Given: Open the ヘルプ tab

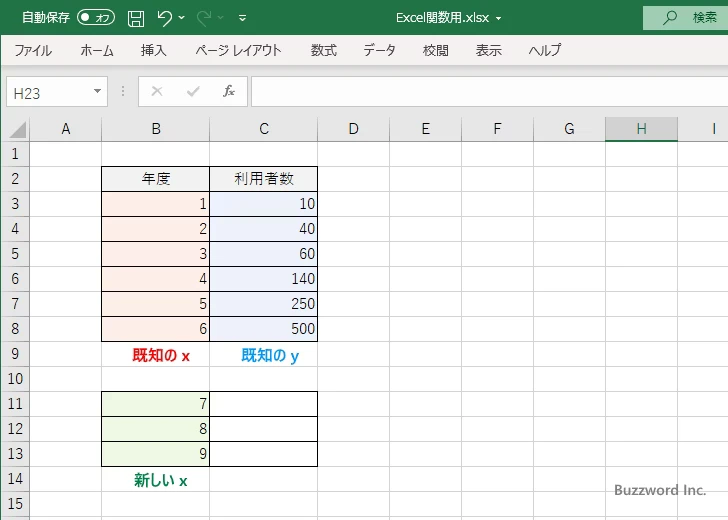Looking at the screenshot, I should pyautogui.click(x=545, y=50).
